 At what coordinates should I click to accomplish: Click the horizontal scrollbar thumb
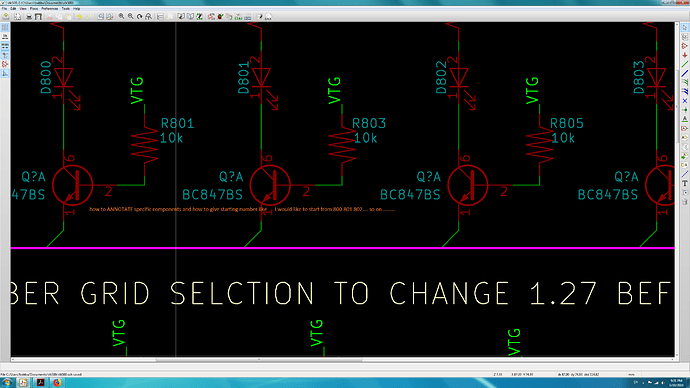tap(259, 359)
